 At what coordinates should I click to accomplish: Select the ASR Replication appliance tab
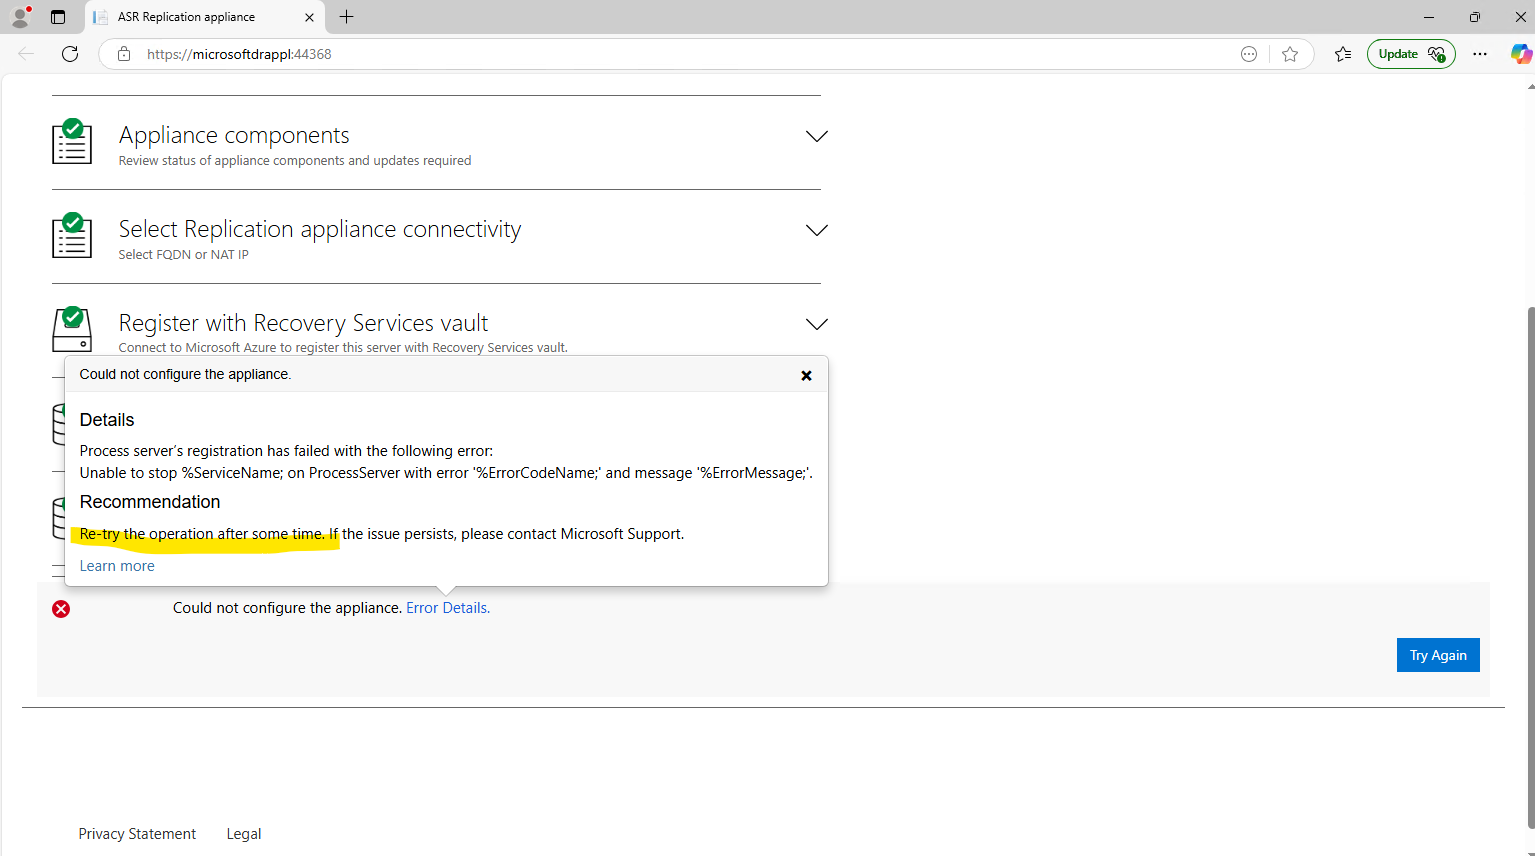(205, 17)
